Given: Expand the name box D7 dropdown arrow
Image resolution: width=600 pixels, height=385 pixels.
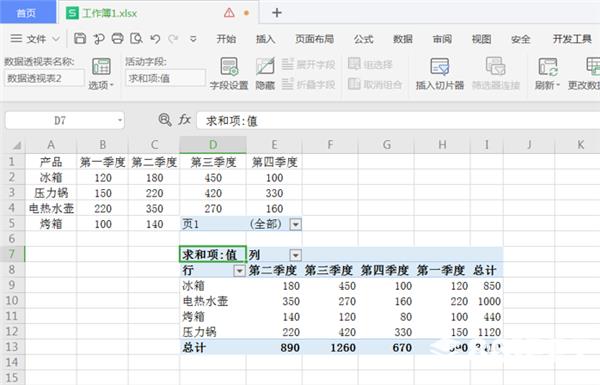Looking at the screenshot, I should (x=120, y=121).
